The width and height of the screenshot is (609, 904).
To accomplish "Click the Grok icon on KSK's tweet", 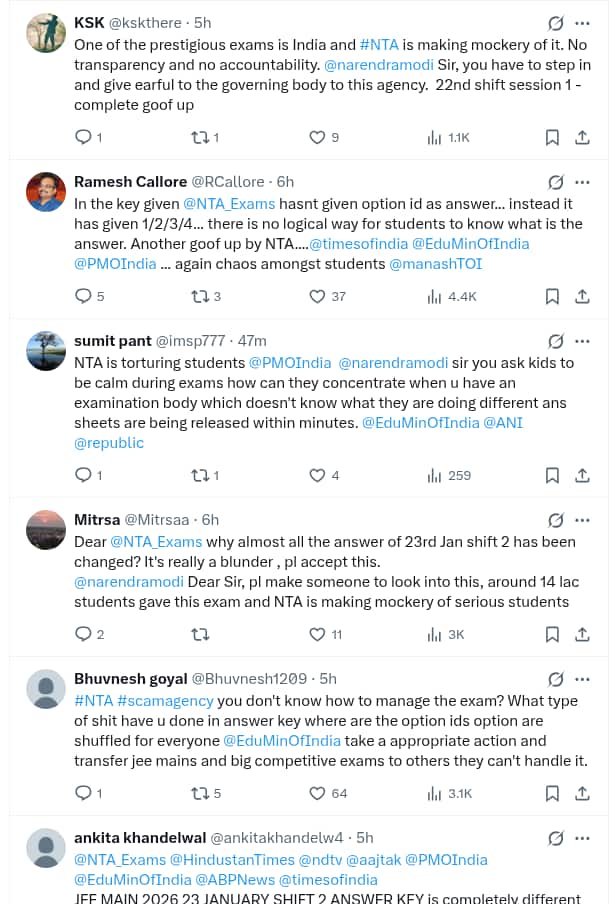I will click(556, 23).
